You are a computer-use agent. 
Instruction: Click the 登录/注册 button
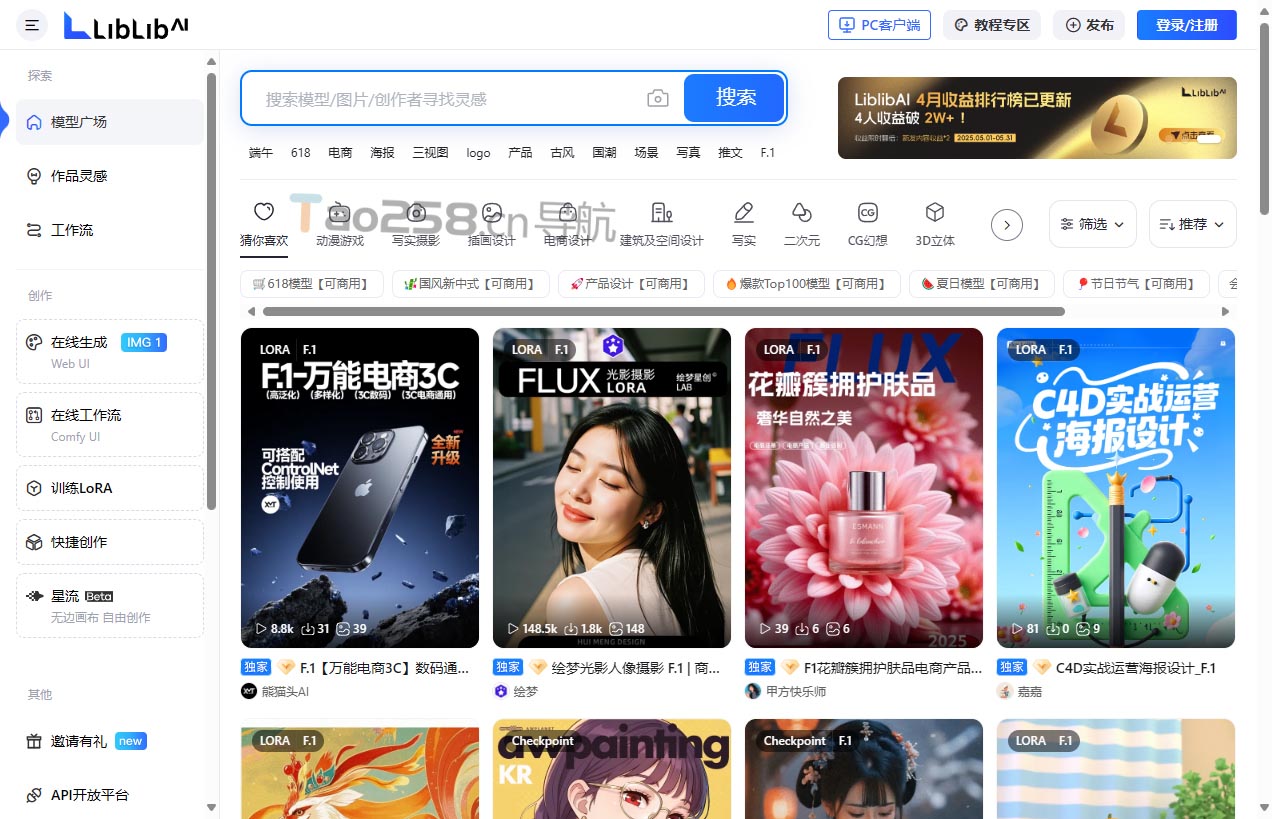tap(1186, 25)
